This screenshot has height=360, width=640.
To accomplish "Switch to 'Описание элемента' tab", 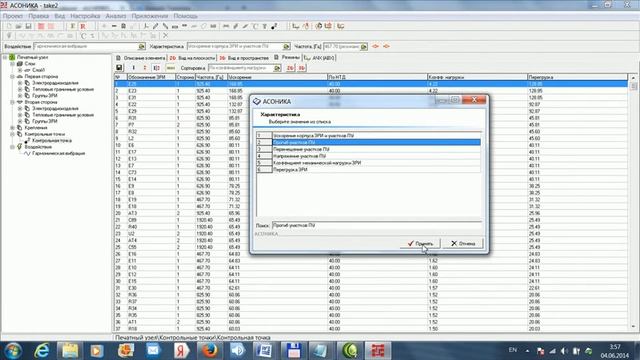I will [x=141, y=58].
